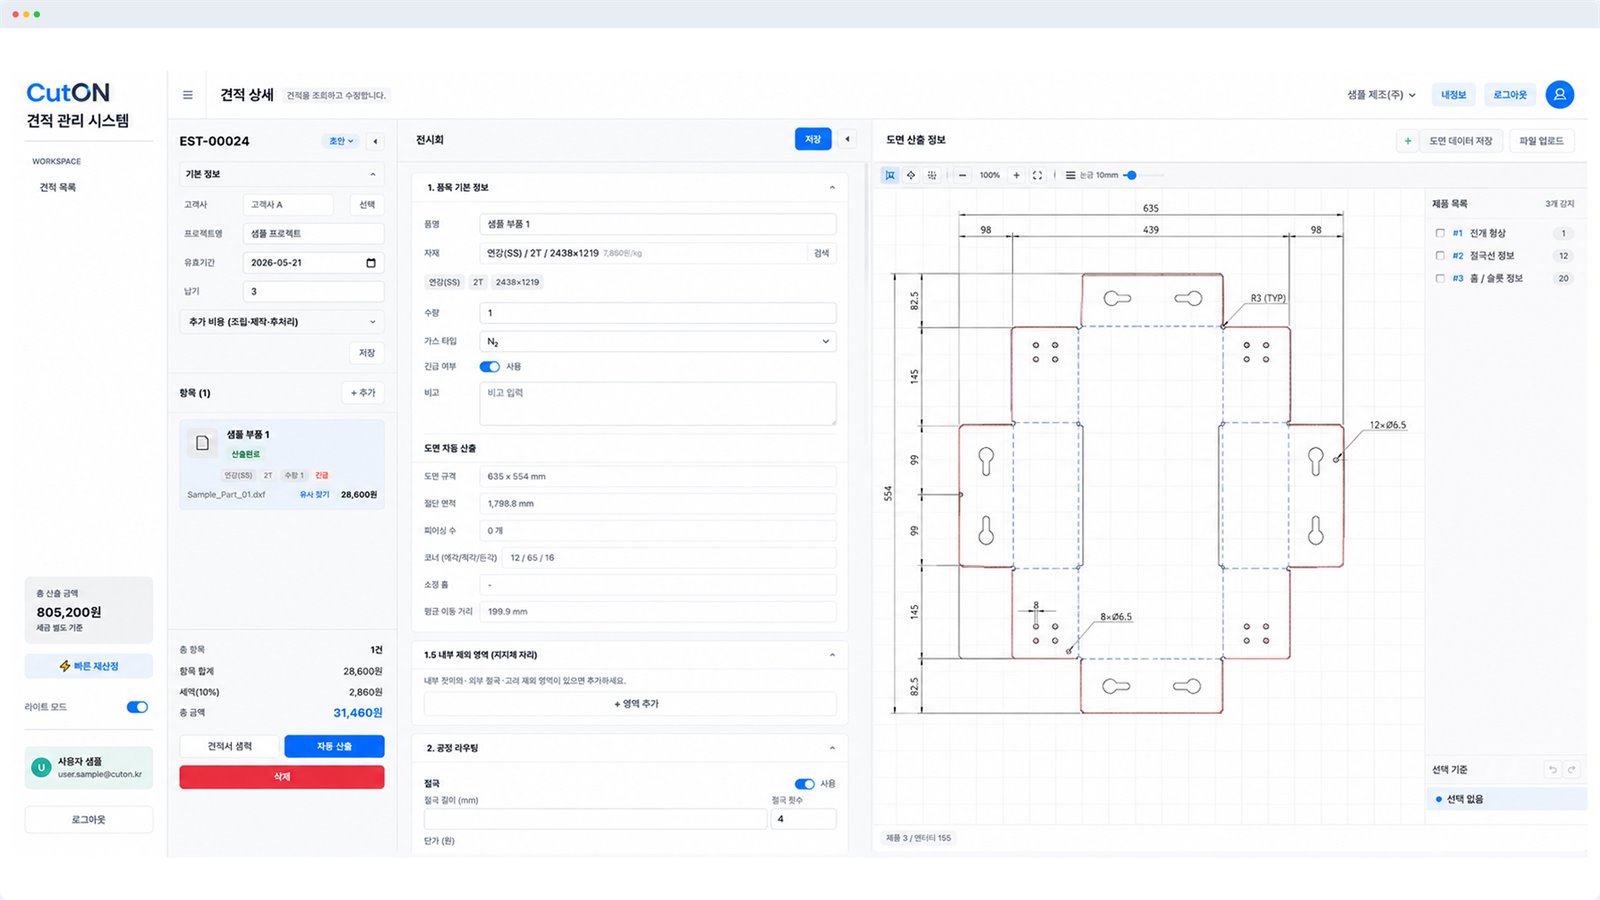Image resolution: width=1600 pixels, height=900 pixels.
Task: Select the dimension display tool in drawing toolbar
Action: [x=890, y=175]
